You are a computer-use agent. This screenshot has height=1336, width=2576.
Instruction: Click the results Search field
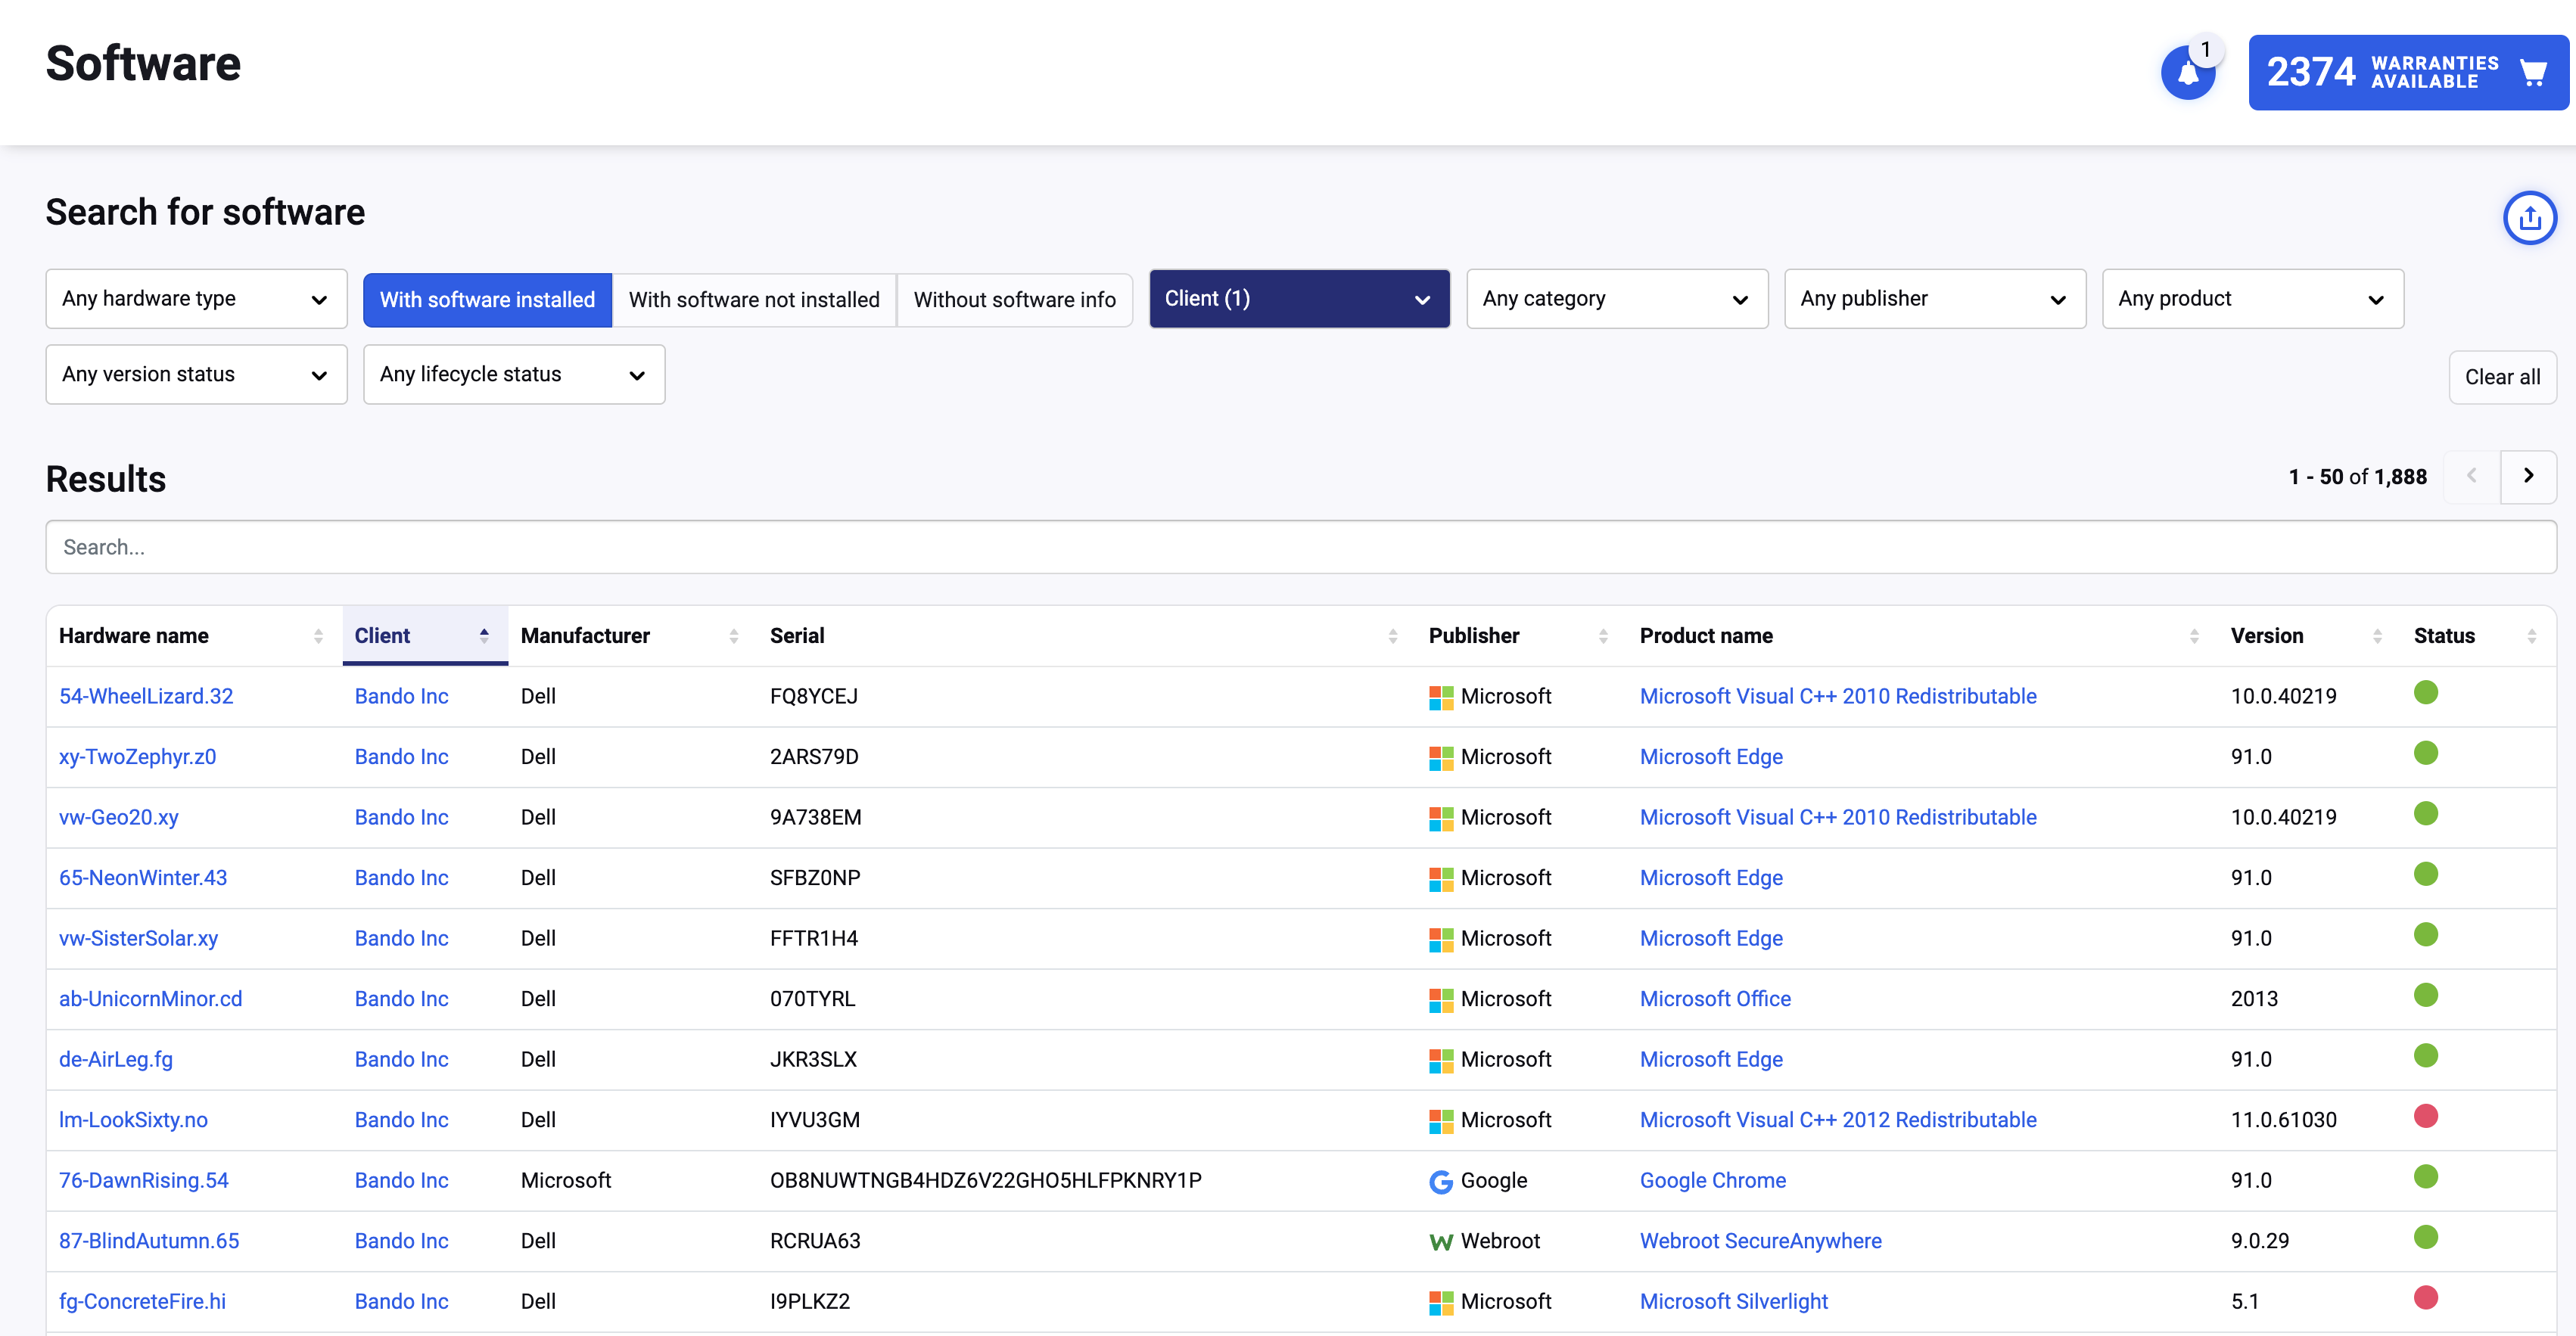[x=1301, y=547]
